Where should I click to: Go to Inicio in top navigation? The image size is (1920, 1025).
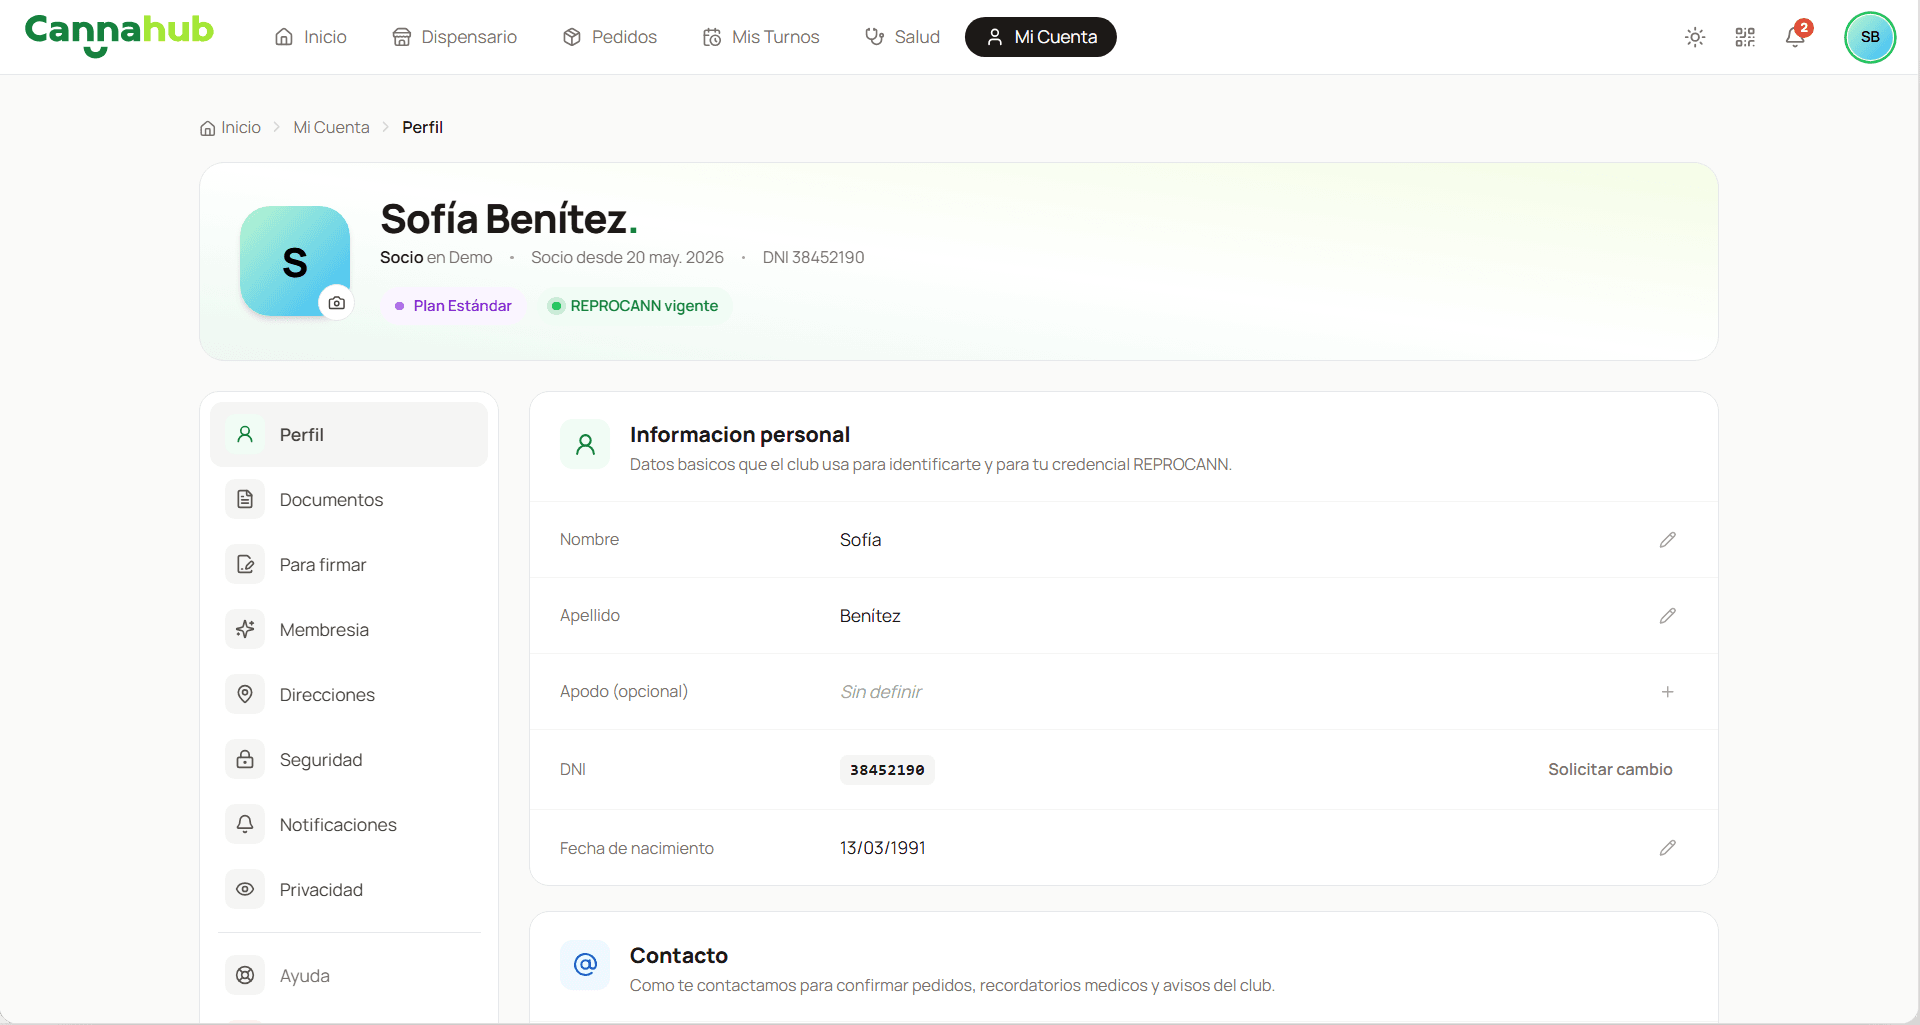coord(311,37)
